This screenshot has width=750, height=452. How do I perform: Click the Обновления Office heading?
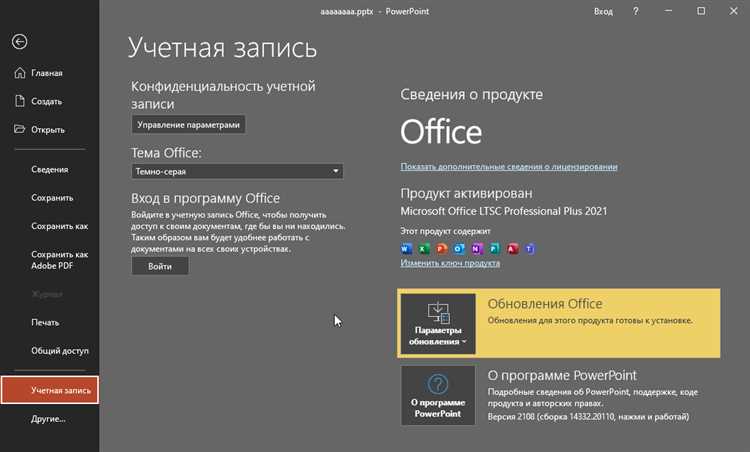click(x=545, y=304)
